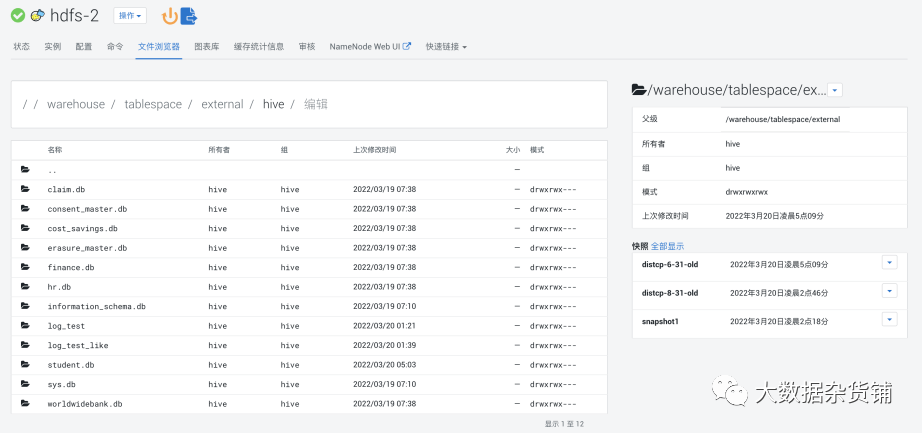The height and width of the screenshot is (433, 922).
Task: Expand the 快速链接 quick links menu
Action: click(x=446, y=46)
